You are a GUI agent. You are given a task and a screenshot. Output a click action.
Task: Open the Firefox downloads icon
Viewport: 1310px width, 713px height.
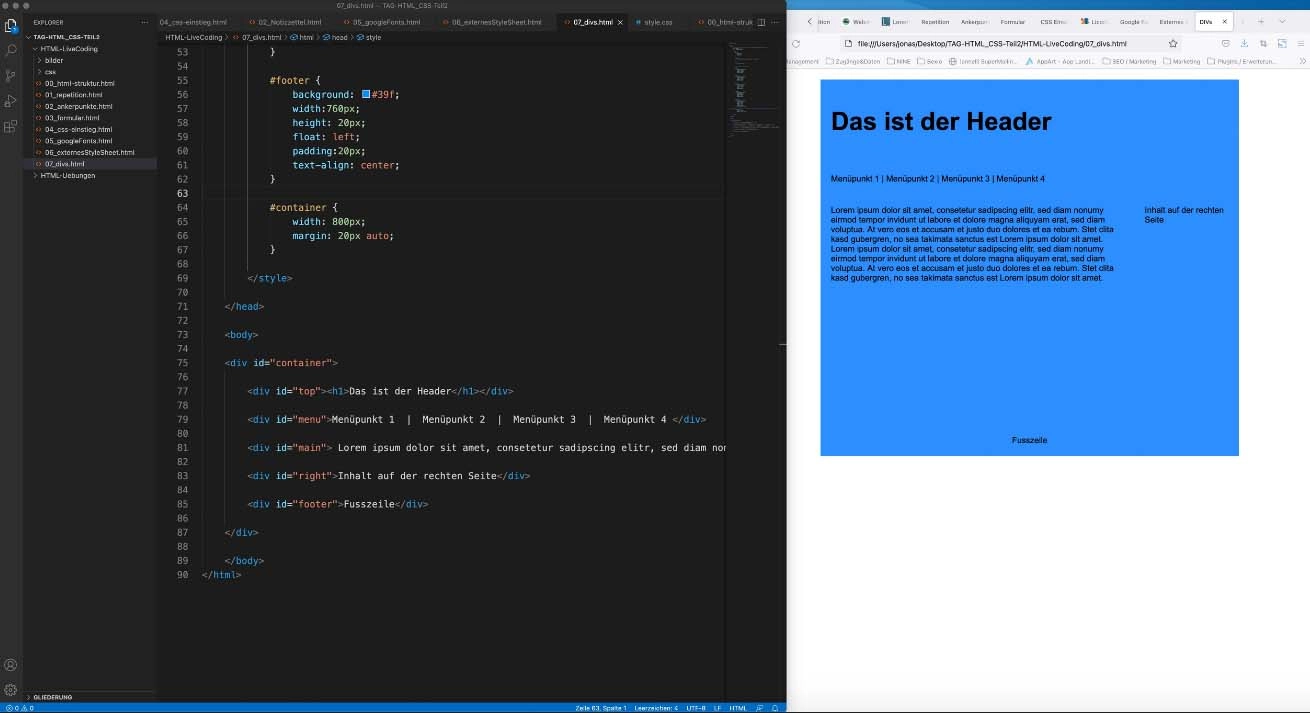pyautogui.click(x=1244, y=44)
